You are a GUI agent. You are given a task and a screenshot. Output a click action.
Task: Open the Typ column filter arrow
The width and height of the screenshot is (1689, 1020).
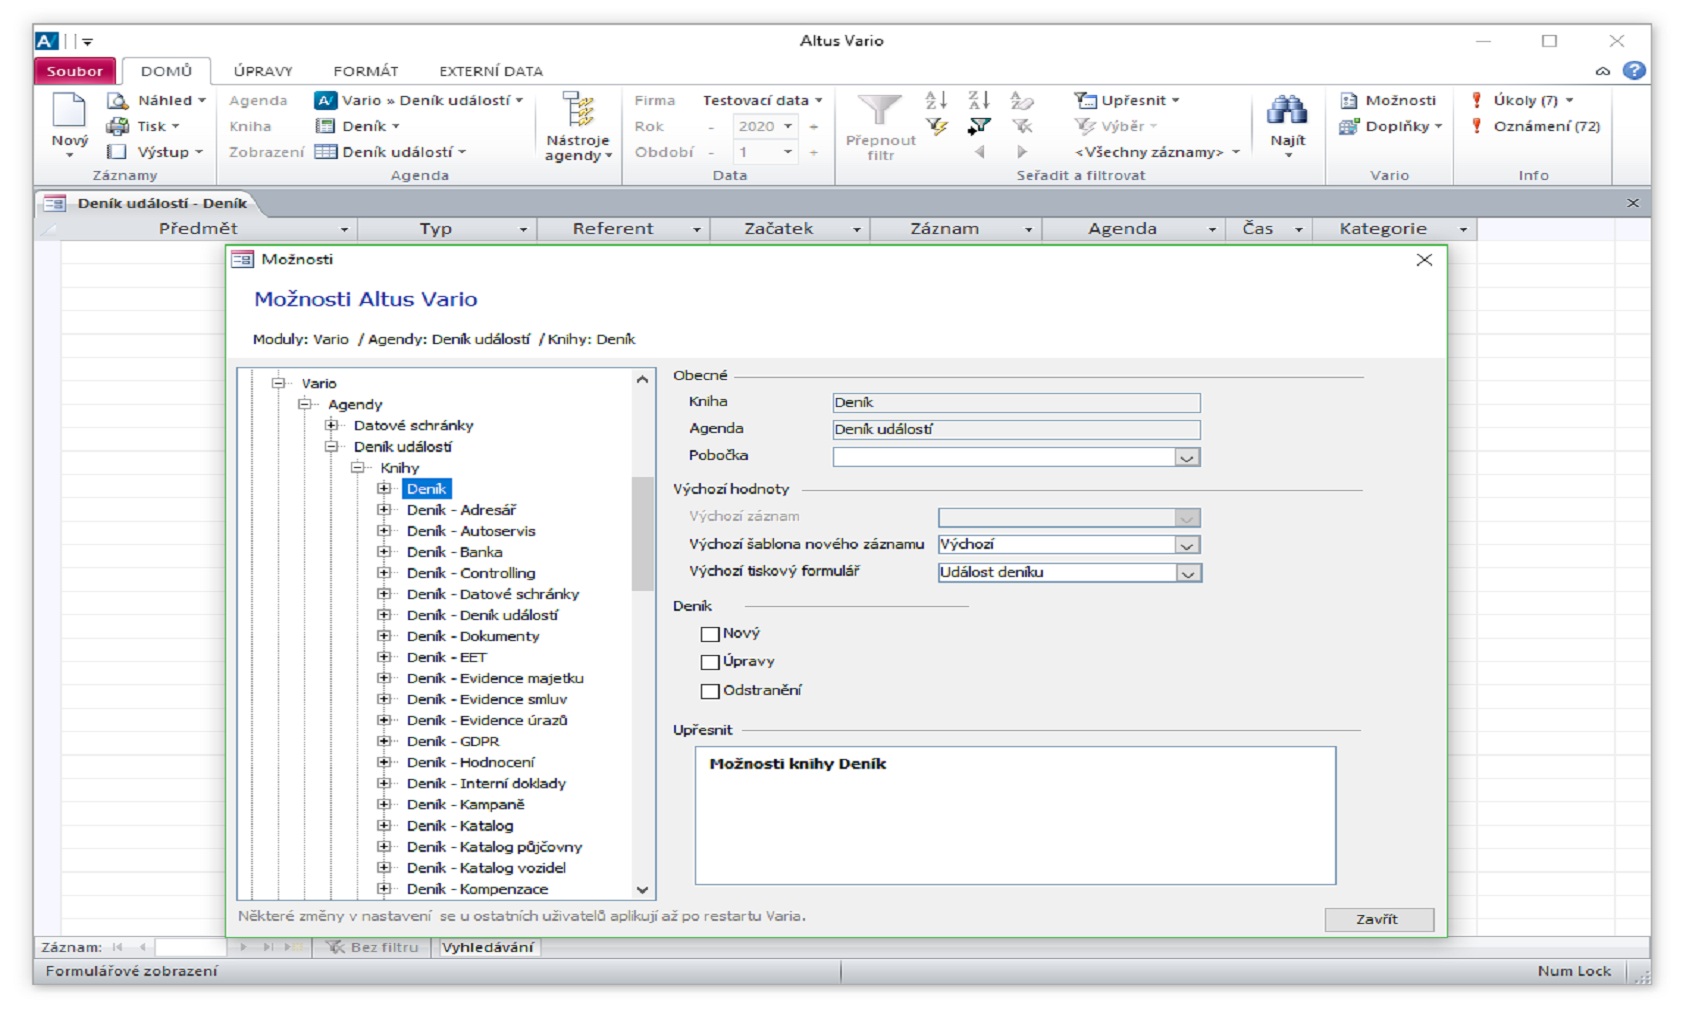click(523, 230)
